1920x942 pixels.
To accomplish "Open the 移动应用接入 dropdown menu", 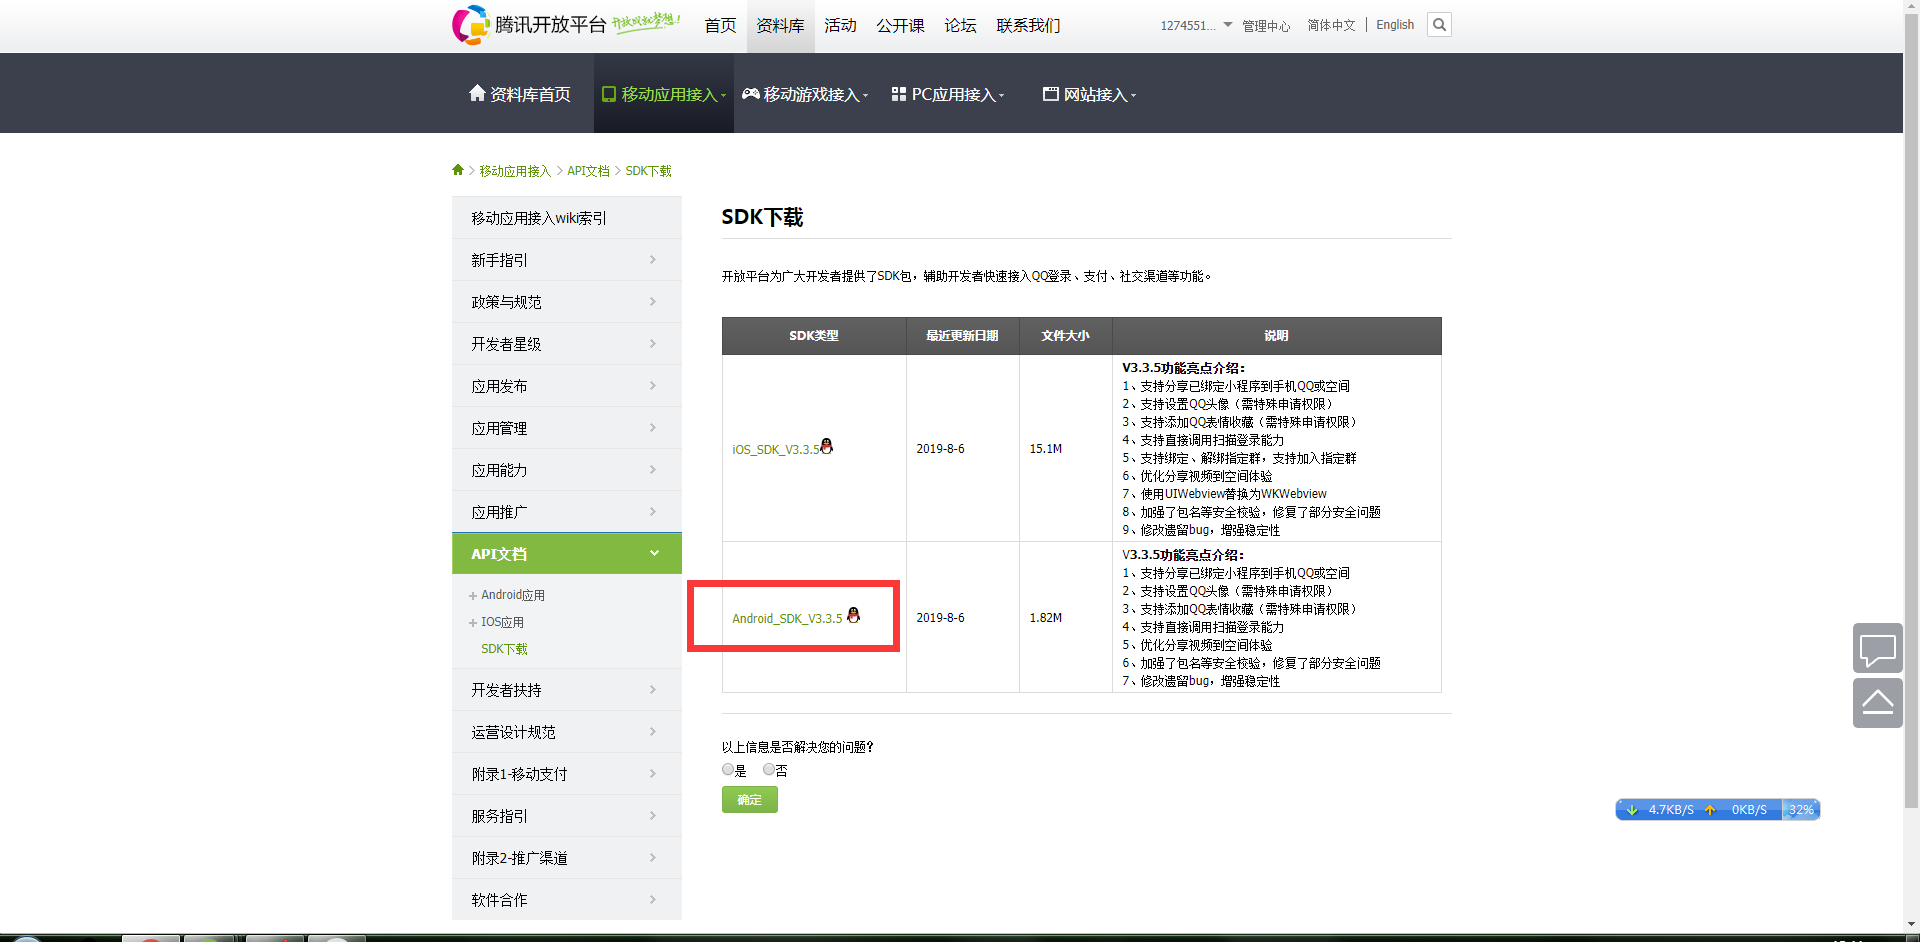I will pos(664,94).
